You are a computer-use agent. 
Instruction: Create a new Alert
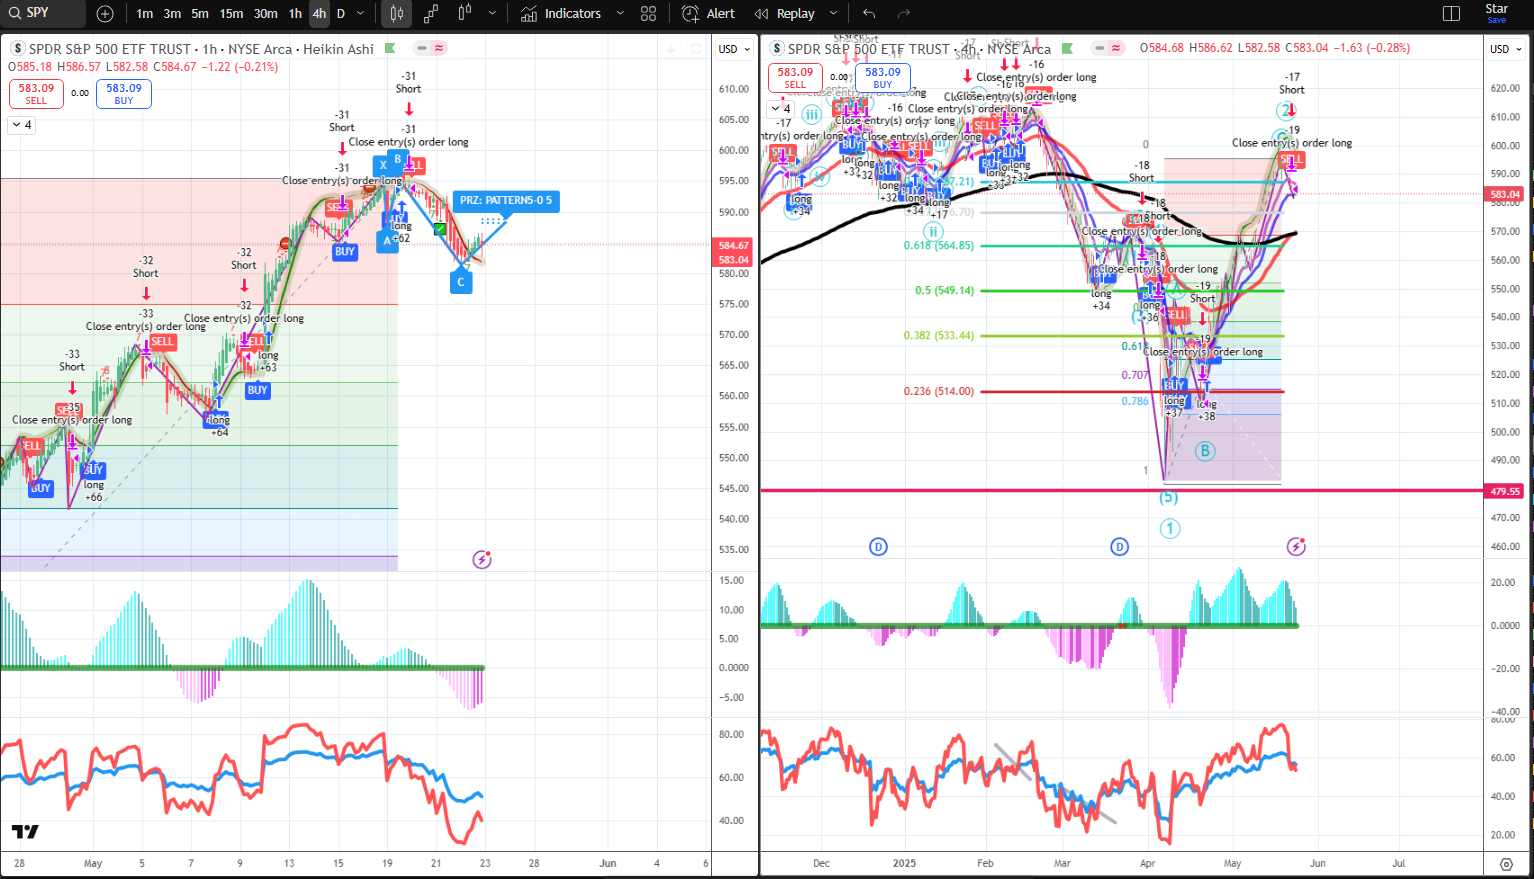(x=708, y=14)
